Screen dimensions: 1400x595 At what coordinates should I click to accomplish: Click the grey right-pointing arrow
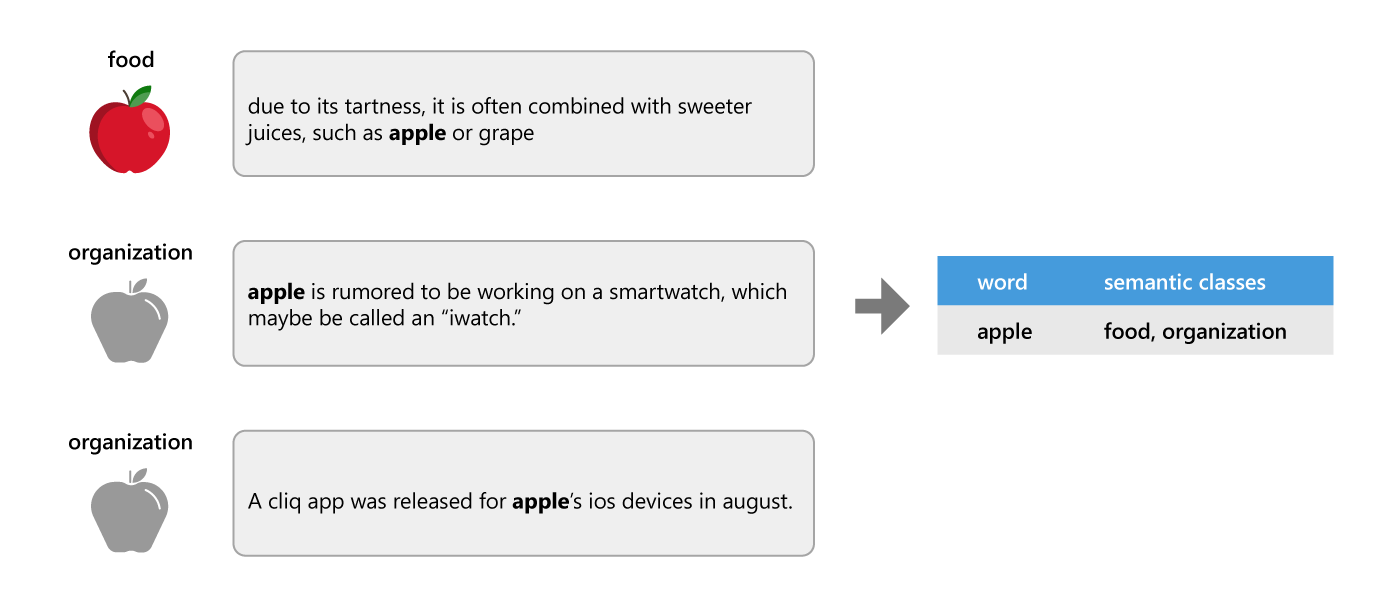click(881, 307)
